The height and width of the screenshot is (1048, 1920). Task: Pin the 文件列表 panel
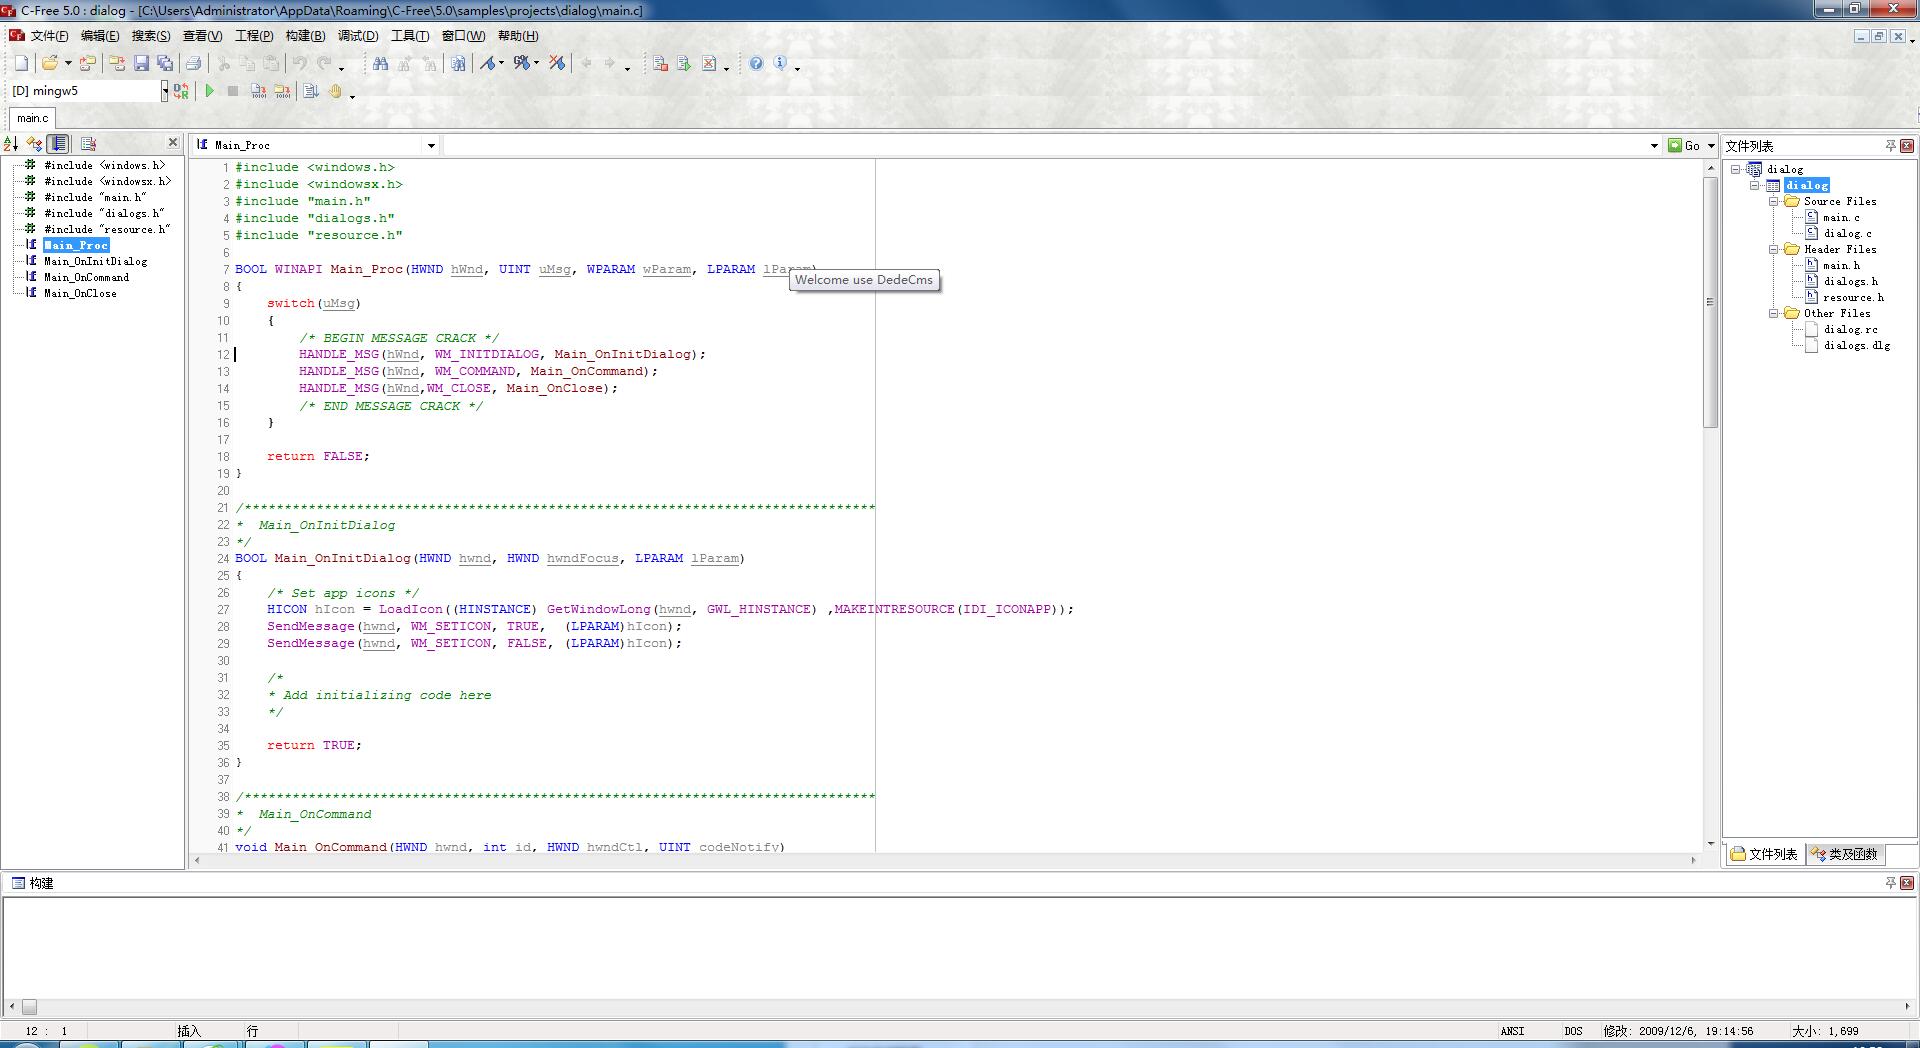[x=1890, y=146]
